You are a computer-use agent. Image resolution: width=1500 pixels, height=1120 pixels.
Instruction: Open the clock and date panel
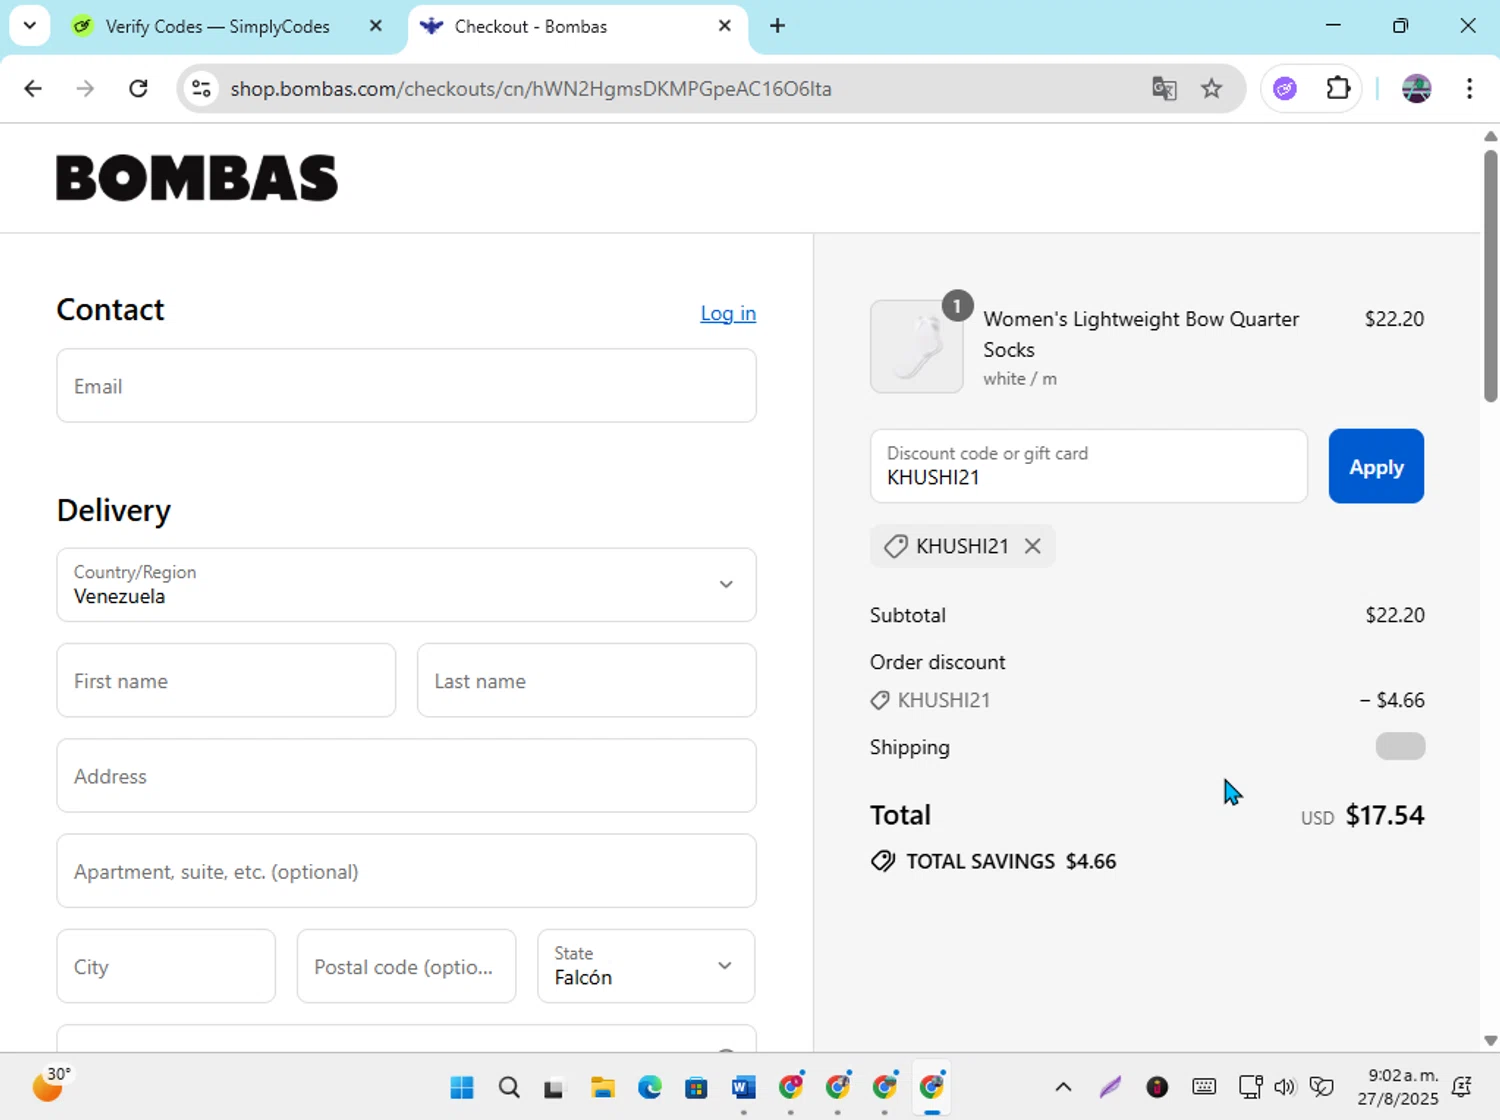pyautogui.click(x=1397, y=1087)
